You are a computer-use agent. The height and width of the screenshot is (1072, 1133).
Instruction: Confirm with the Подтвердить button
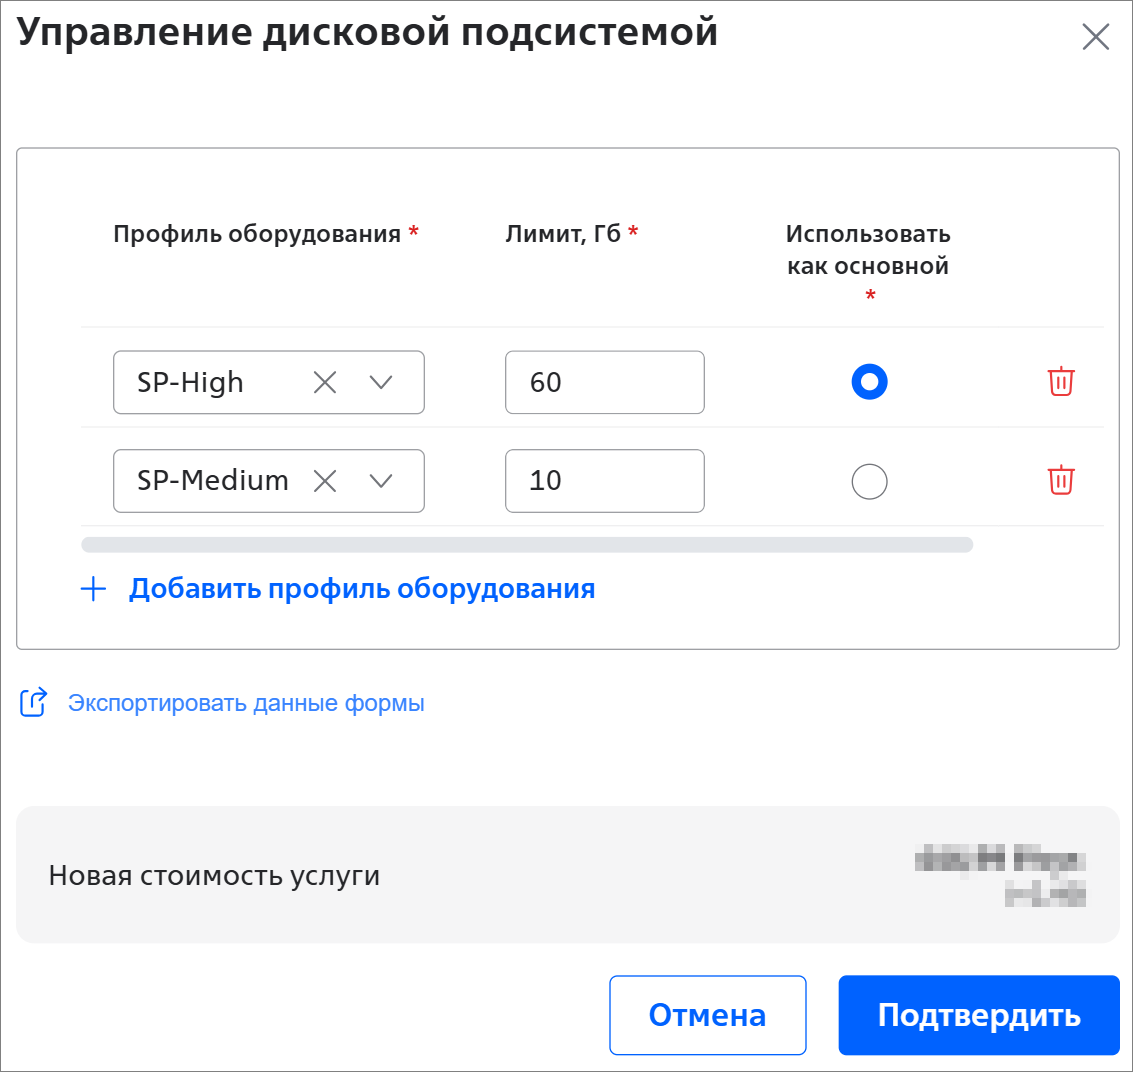979,1015
